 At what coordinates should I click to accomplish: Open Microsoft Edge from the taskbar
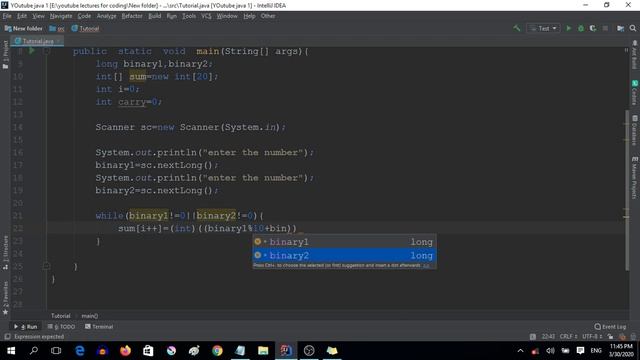(x=80, y=351)
